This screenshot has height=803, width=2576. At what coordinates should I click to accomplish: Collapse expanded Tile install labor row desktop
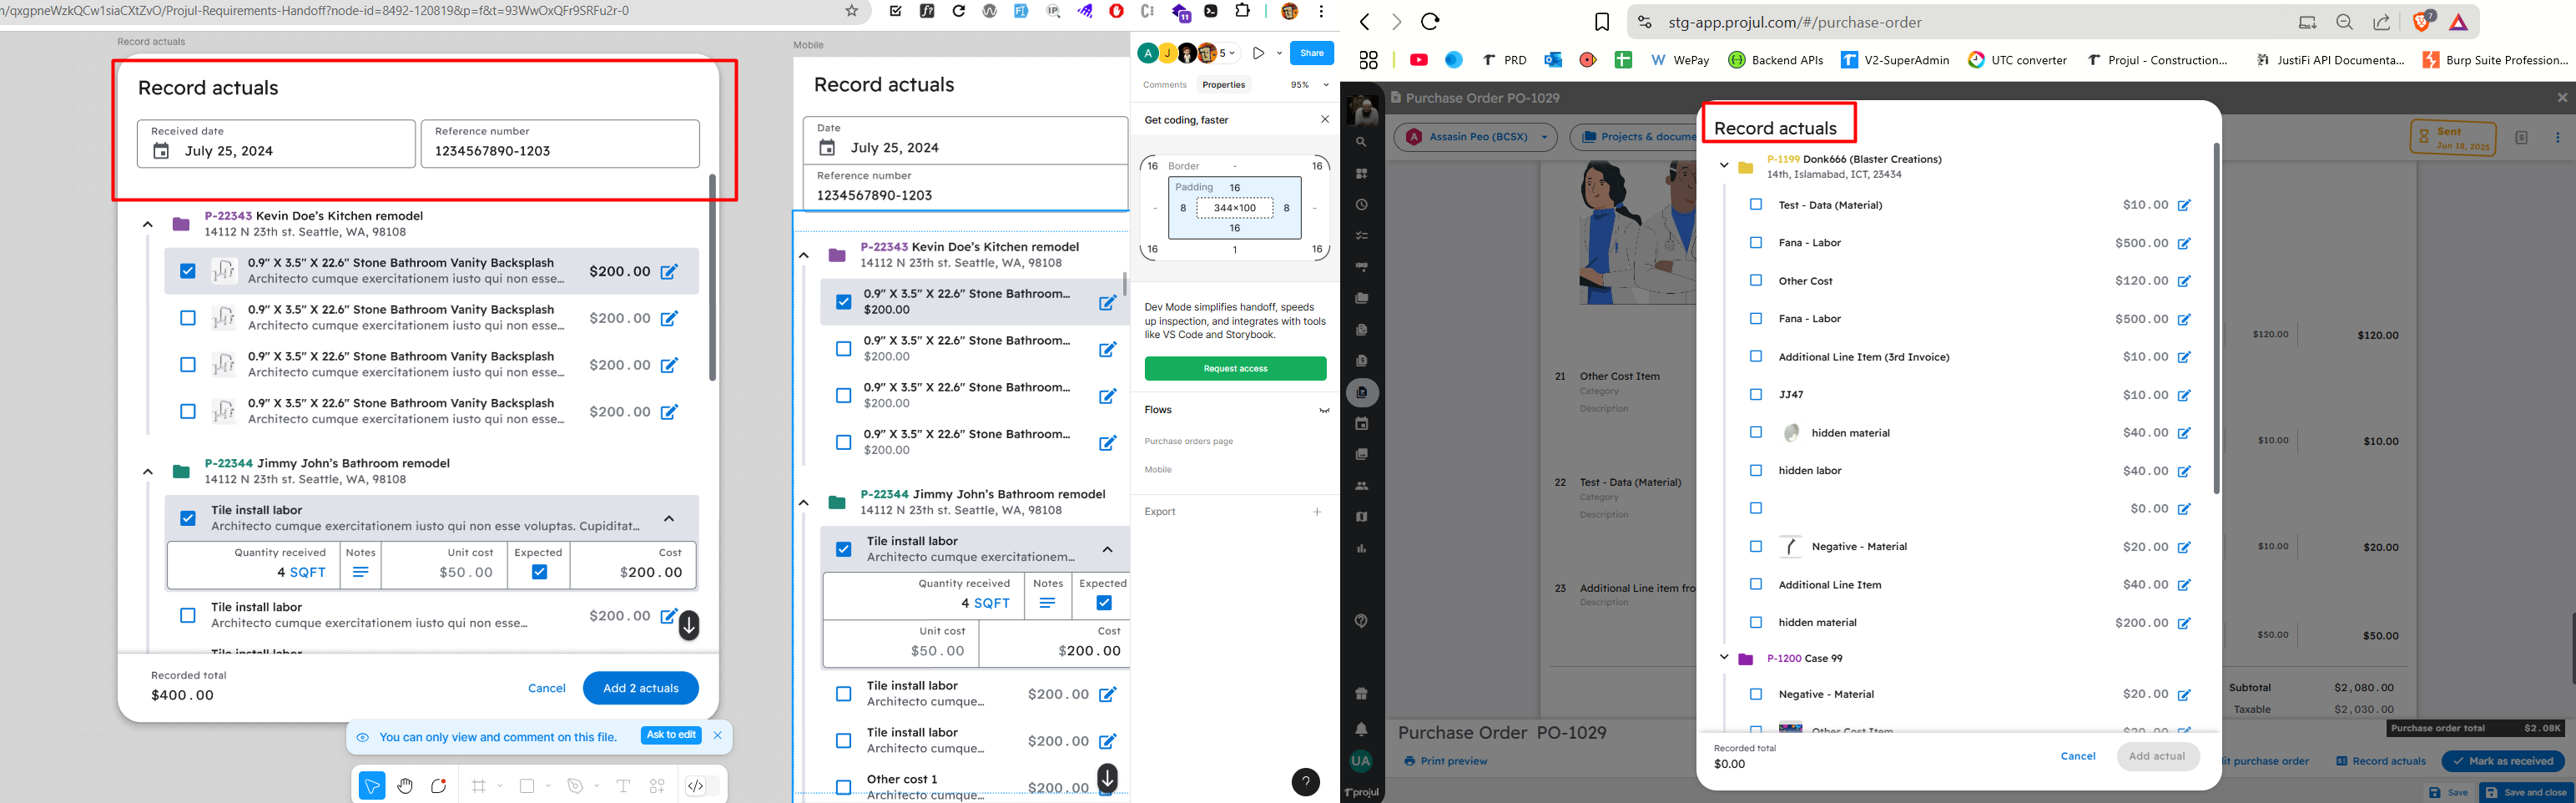[x=669, y=518]
